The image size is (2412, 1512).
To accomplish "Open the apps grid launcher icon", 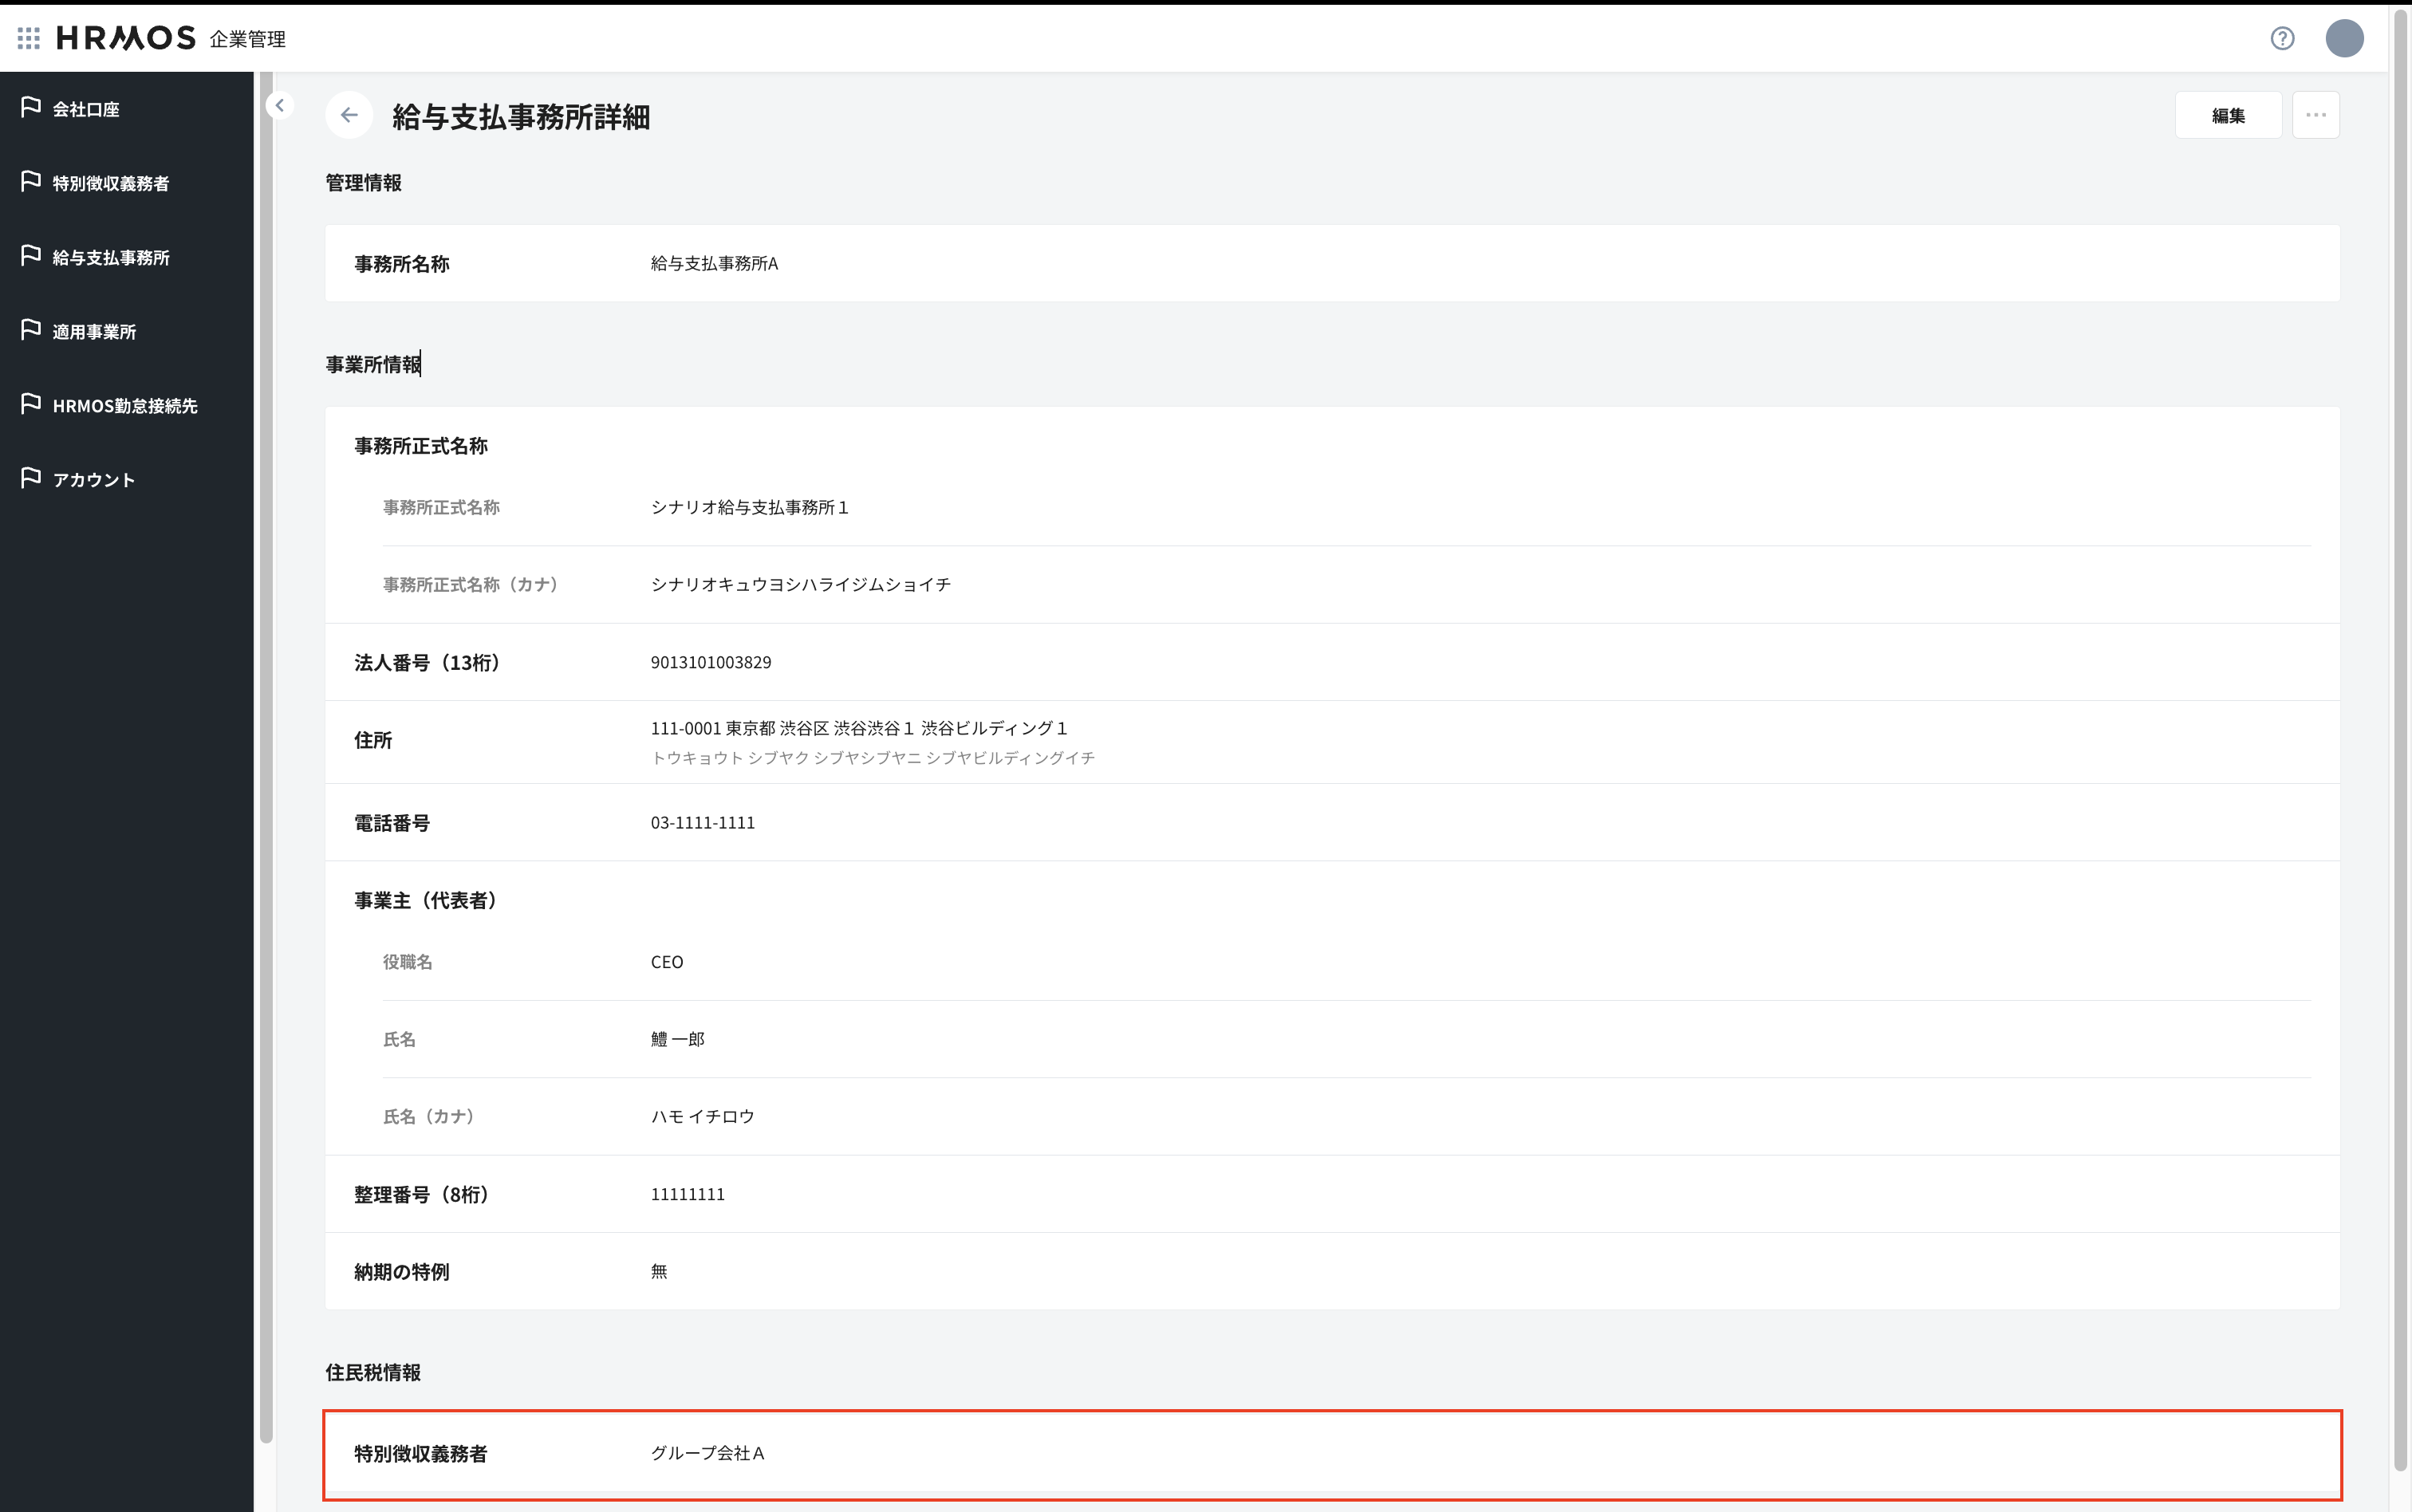I will [x=29, y=38].
